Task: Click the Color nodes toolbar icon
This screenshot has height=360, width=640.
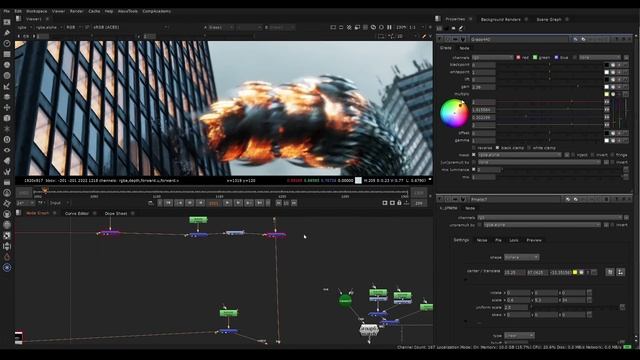Action: (7, 64)
